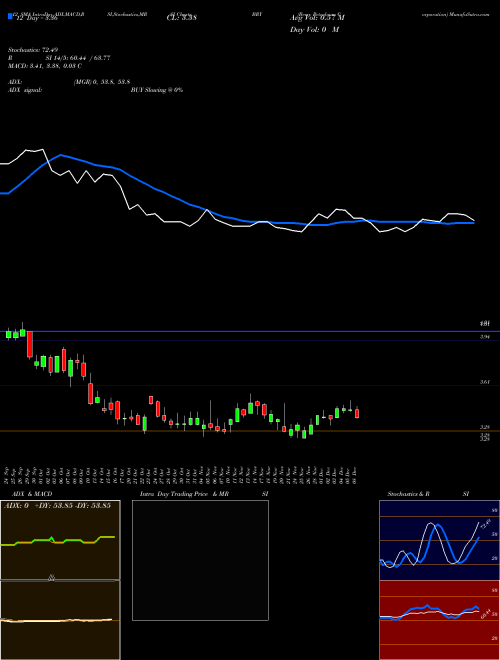Click the 'SI 14/3: 60.44 / 63.77' line
Viewport: 500px width, 660px height.
pos(78,58)
